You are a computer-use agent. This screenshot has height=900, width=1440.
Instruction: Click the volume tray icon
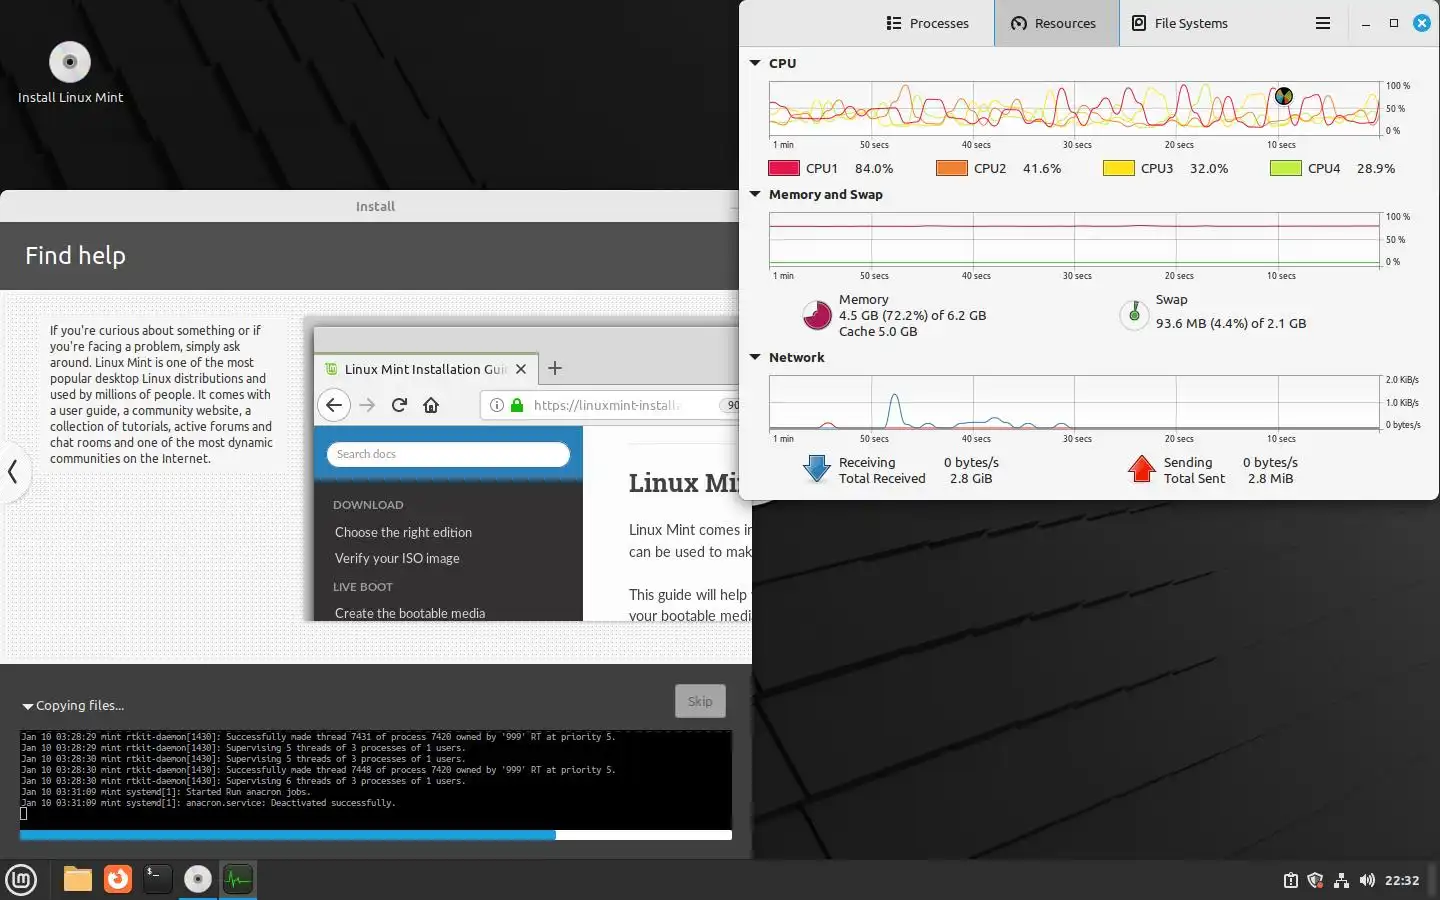pyautogui.click(x=1367, y=880)
